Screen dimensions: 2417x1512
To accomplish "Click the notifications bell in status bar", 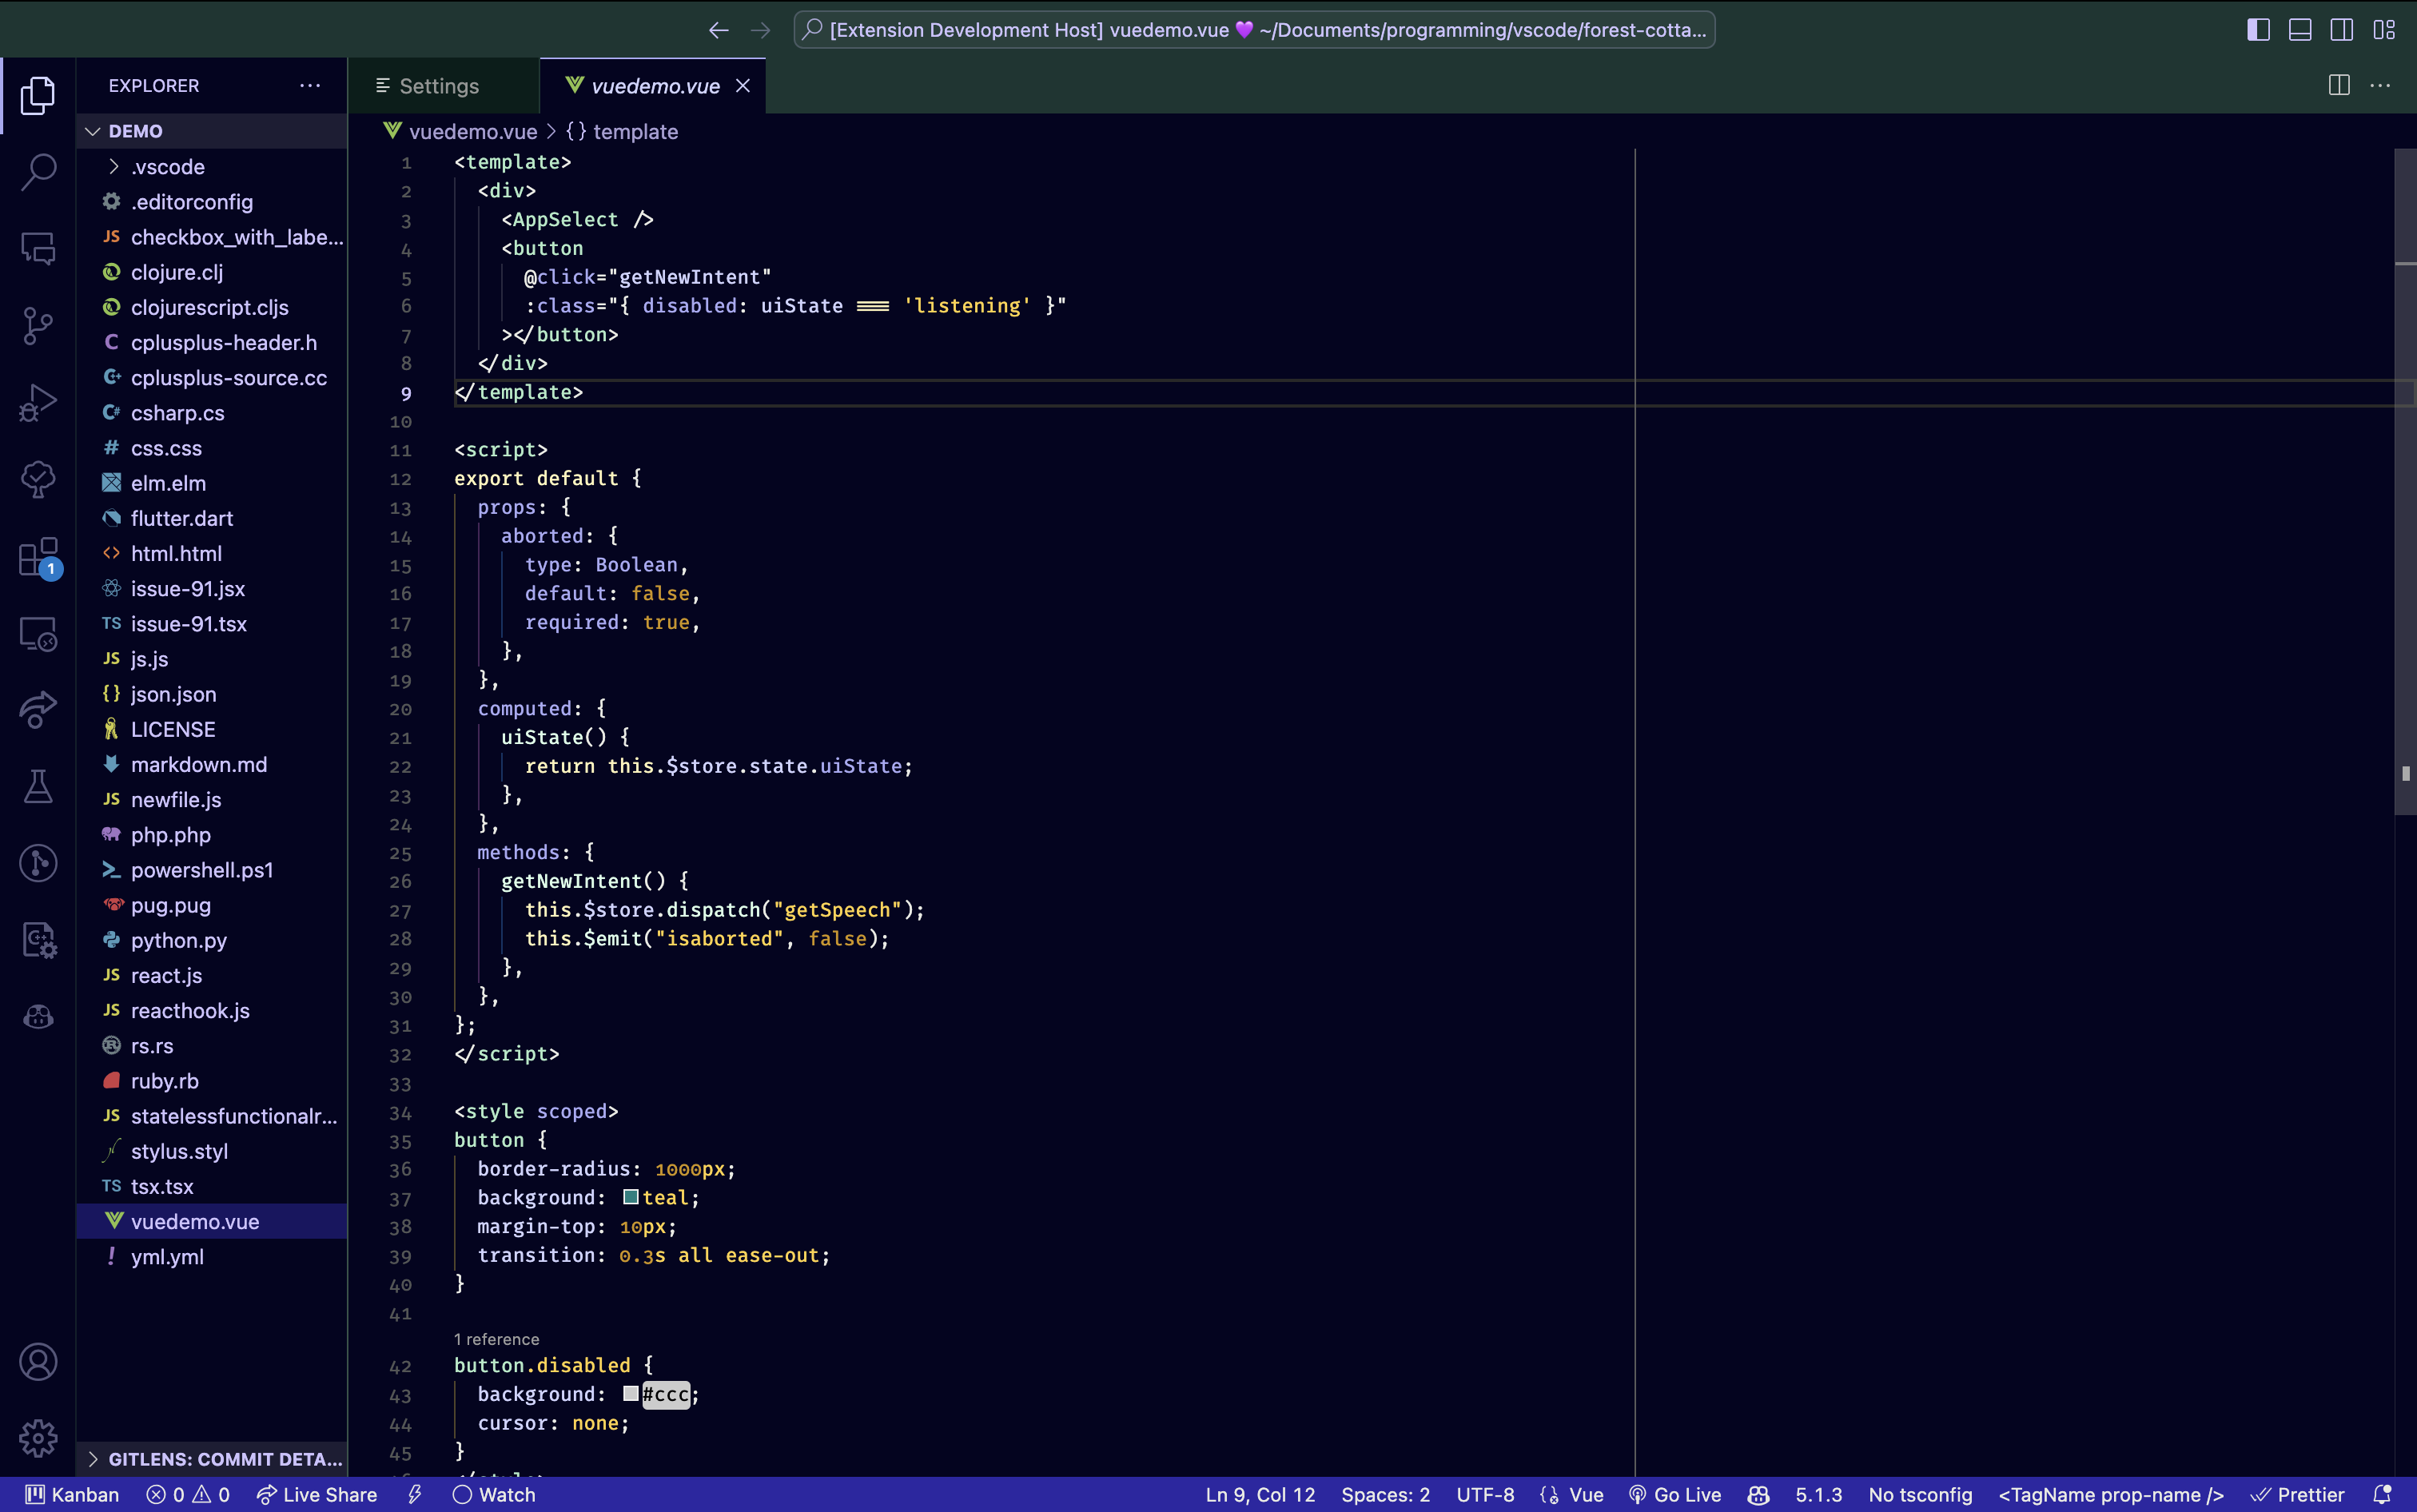I will click(2382, 1495).
